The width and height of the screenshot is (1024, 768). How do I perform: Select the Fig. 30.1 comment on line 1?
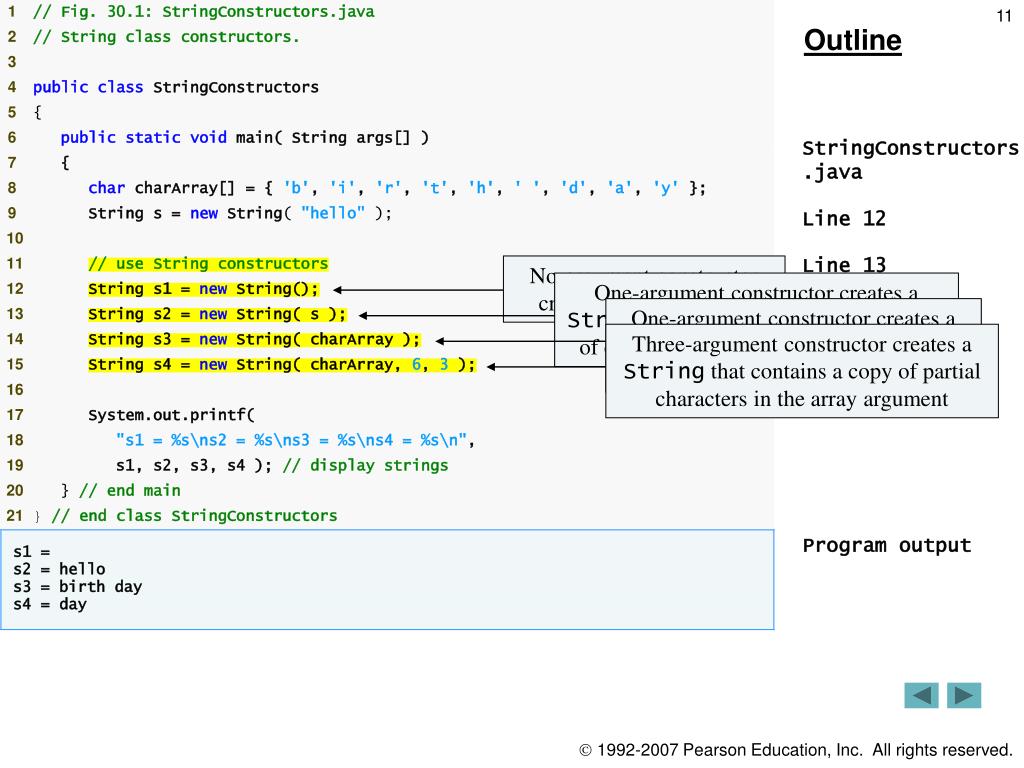tap(204, 12)
